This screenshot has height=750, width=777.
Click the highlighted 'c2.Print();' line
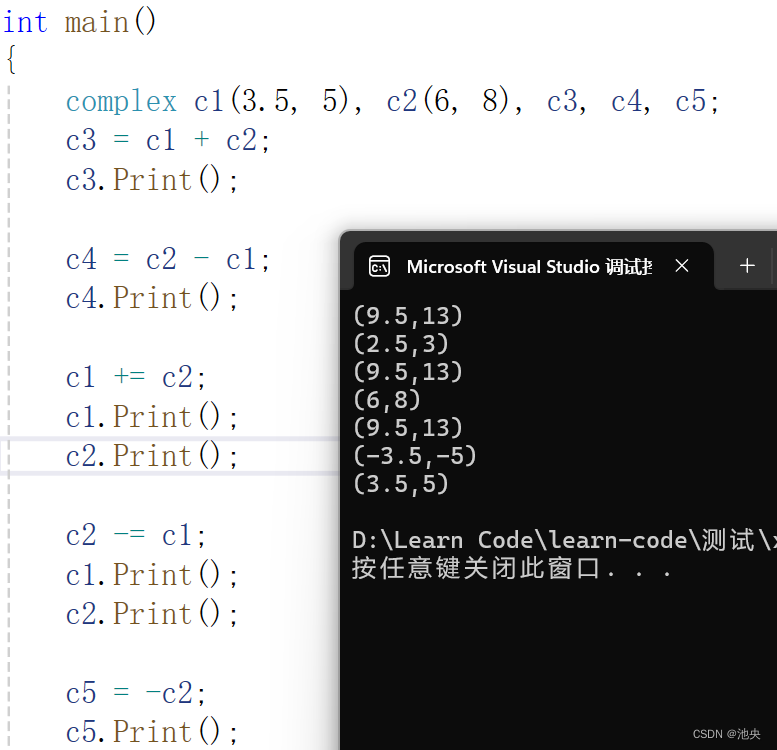152,456
